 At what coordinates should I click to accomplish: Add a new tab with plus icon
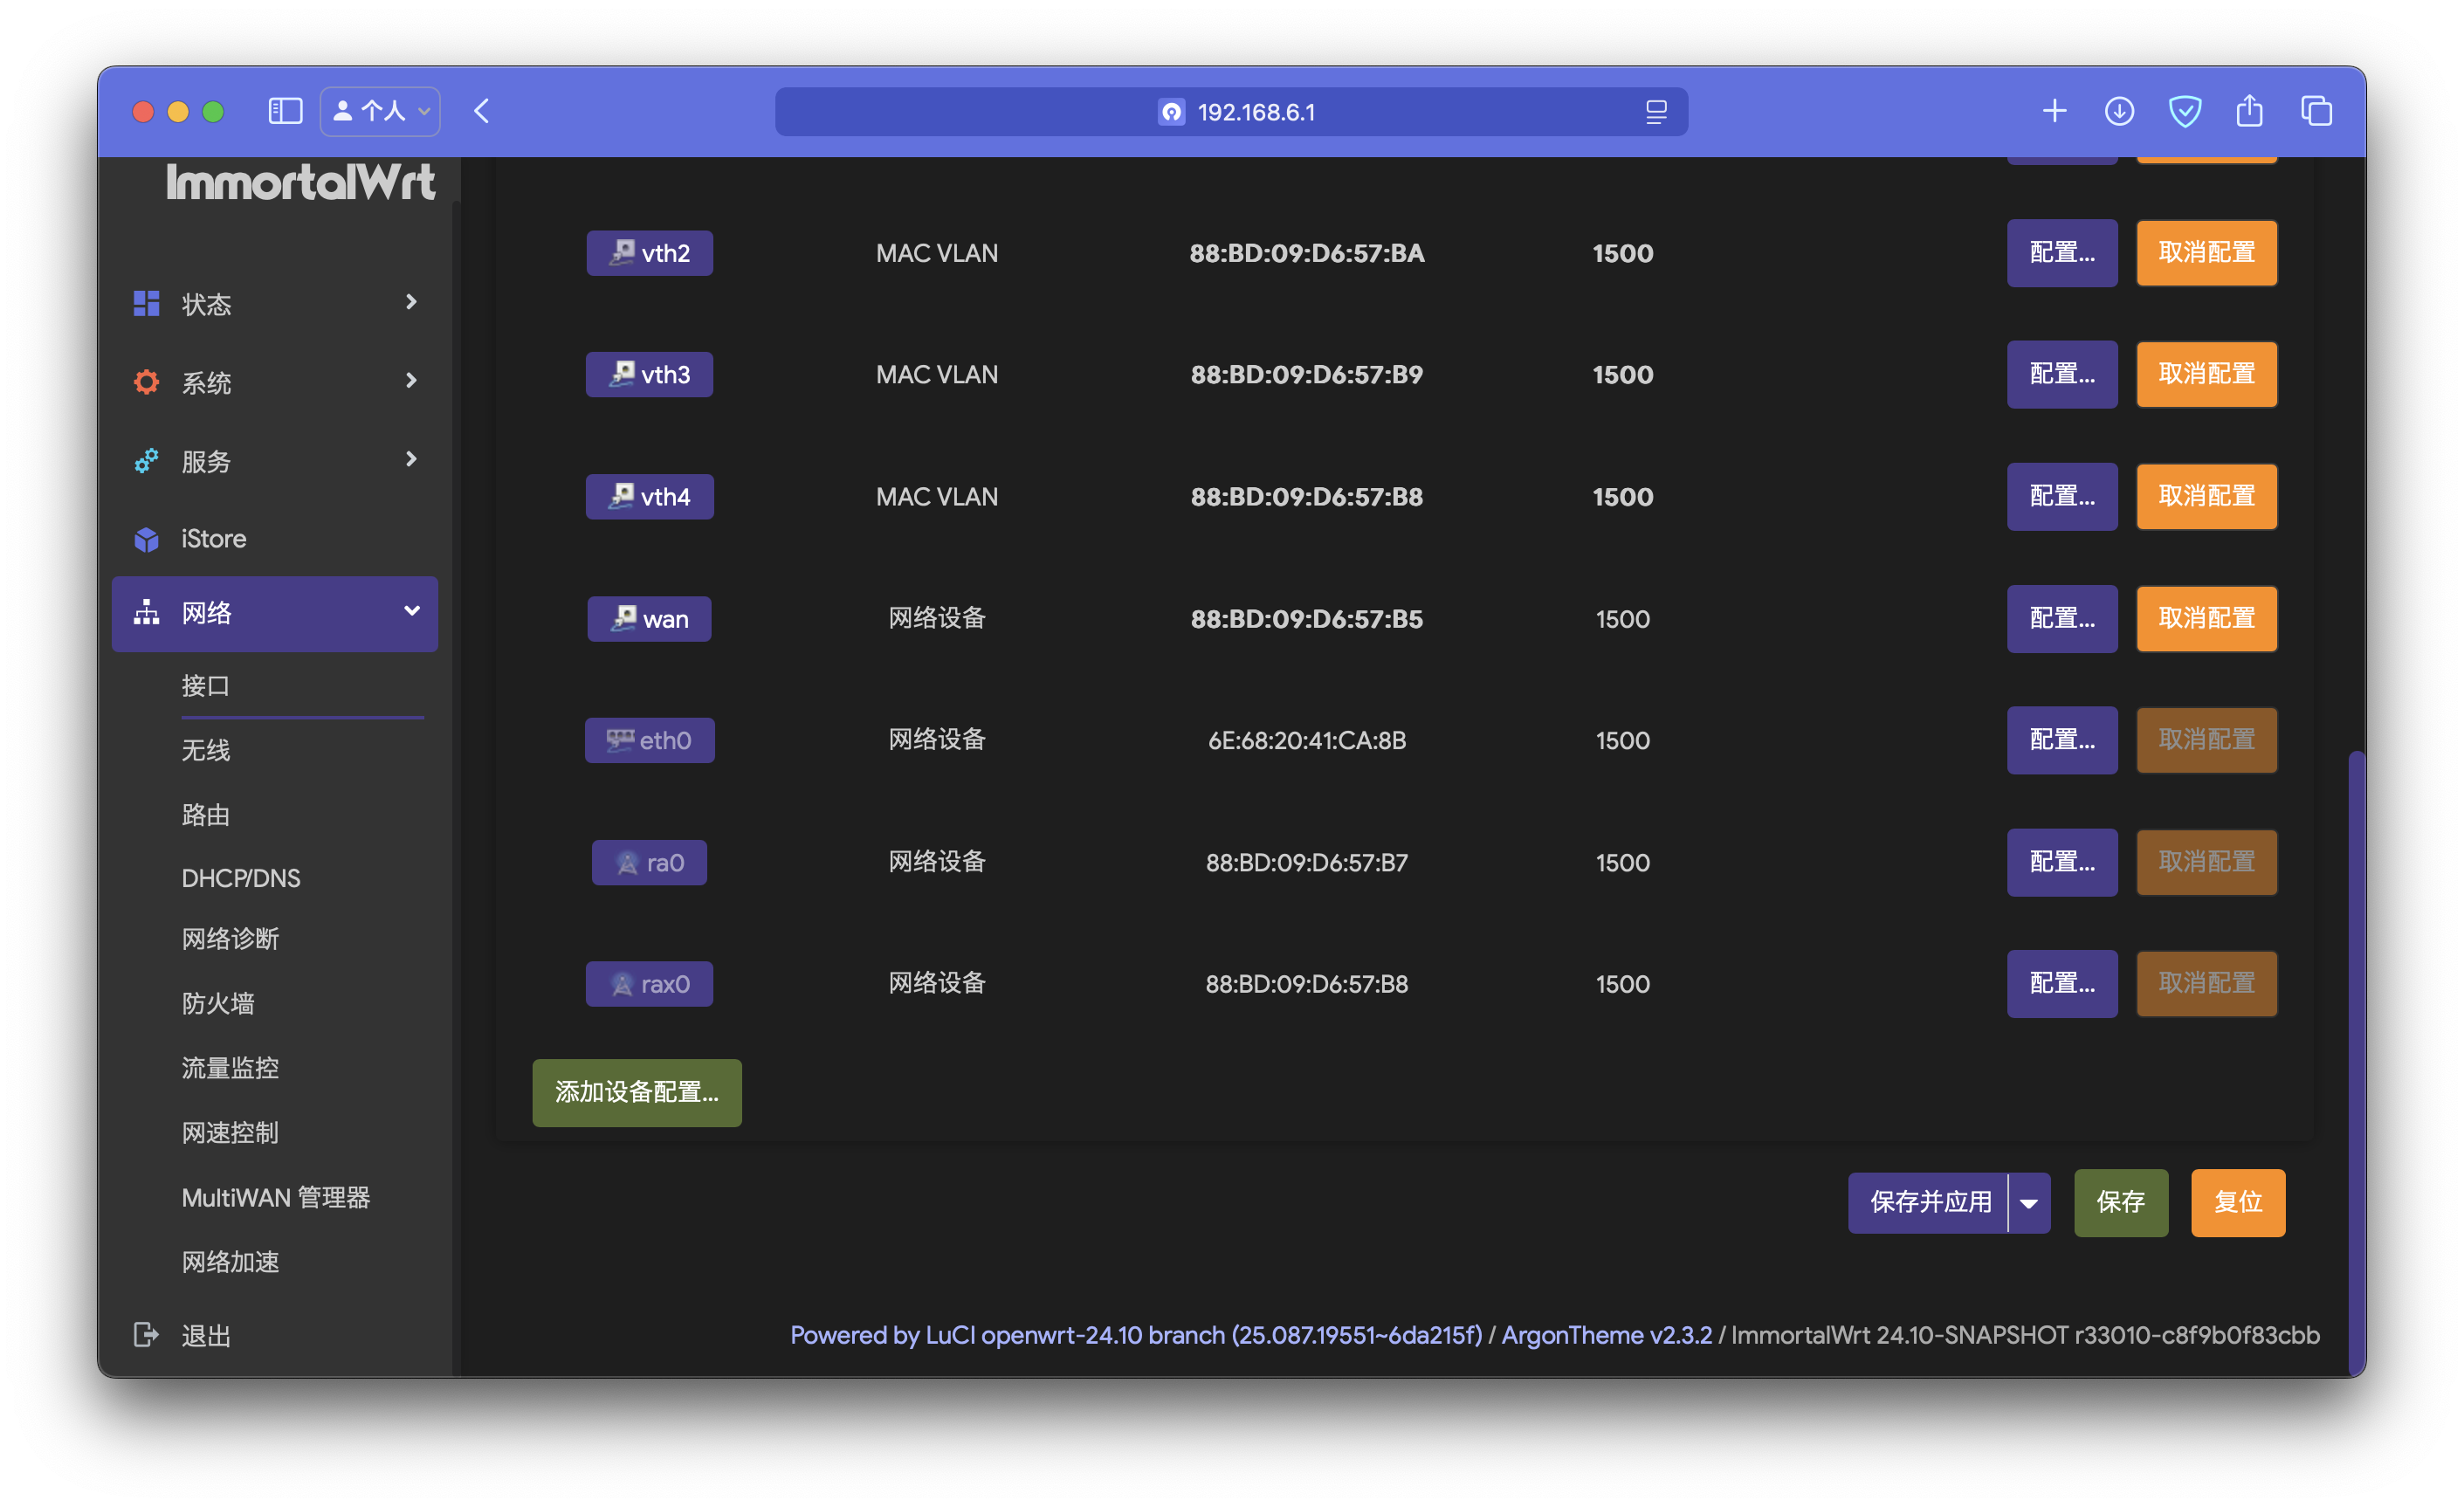click(x=2054, y=111)
